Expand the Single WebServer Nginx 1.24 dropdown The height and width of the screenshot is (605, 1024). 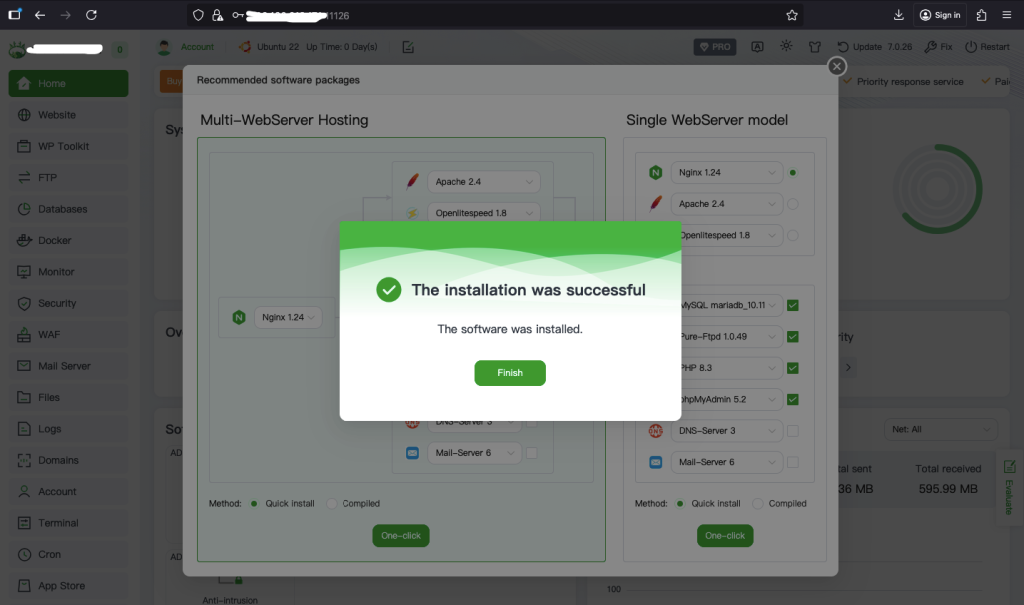(x=725, y=173)
